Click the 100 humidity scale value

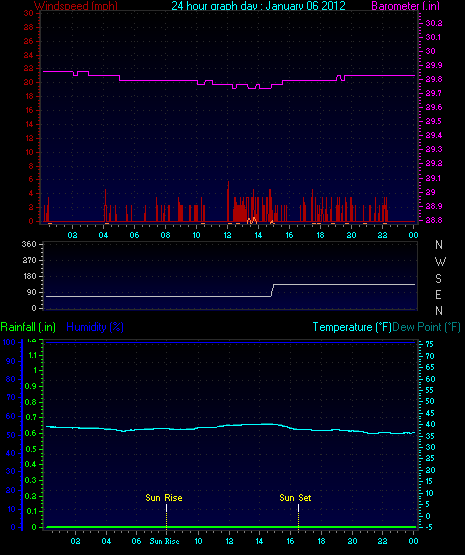pyautogui.click(x=9, y=342)
